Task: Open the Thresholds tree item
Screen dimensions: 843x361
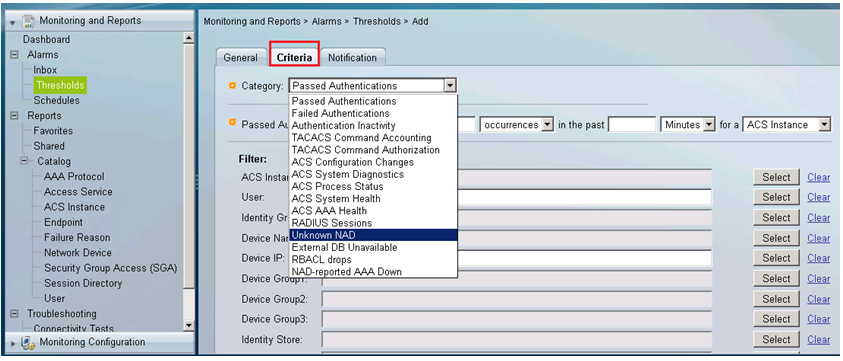Action: (60, 85)
